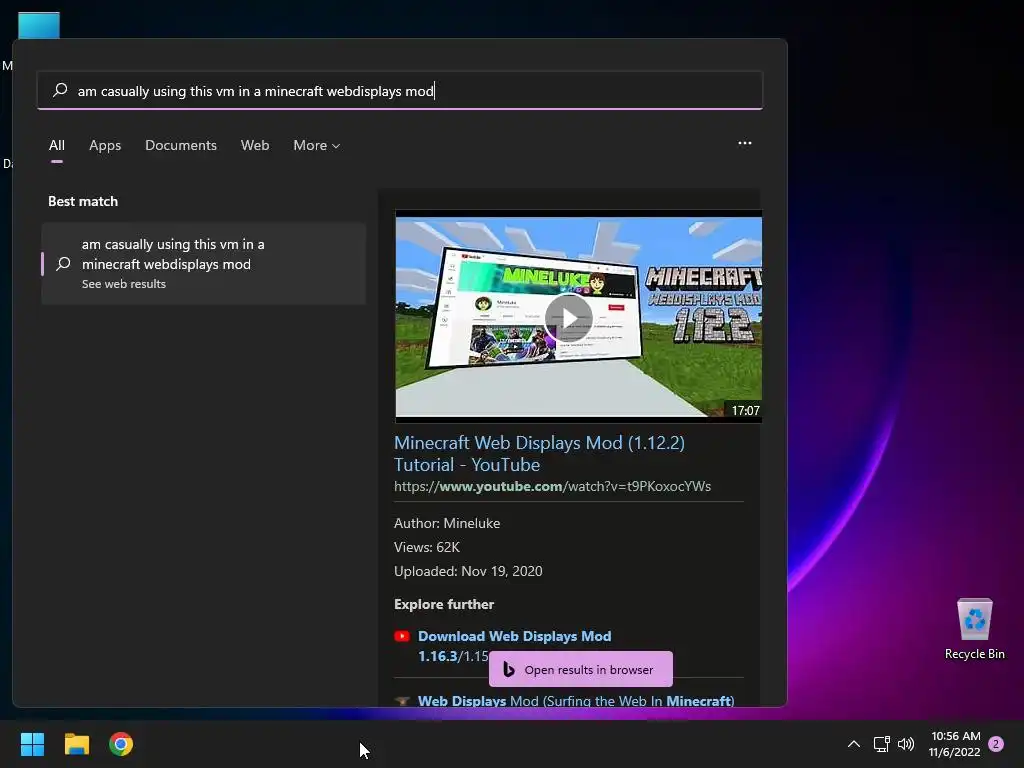Open Web Displays Mod Surfing the Web link
This screenshot has height=768, width=1024.
point(576,701)
